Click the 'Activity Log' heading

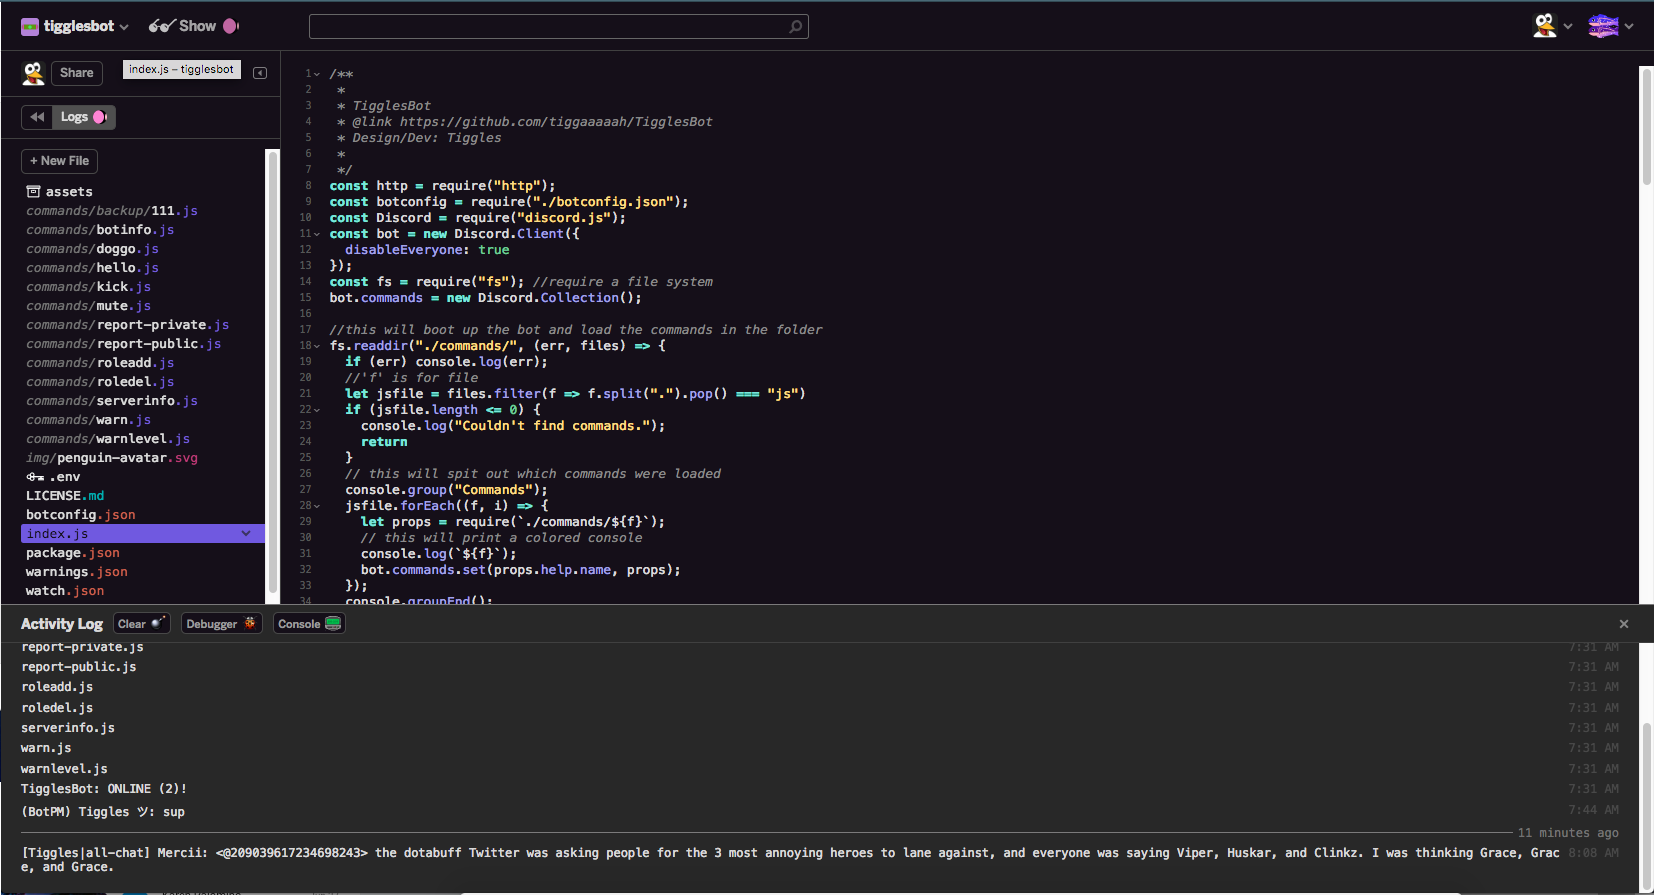(x=62, y=624)
